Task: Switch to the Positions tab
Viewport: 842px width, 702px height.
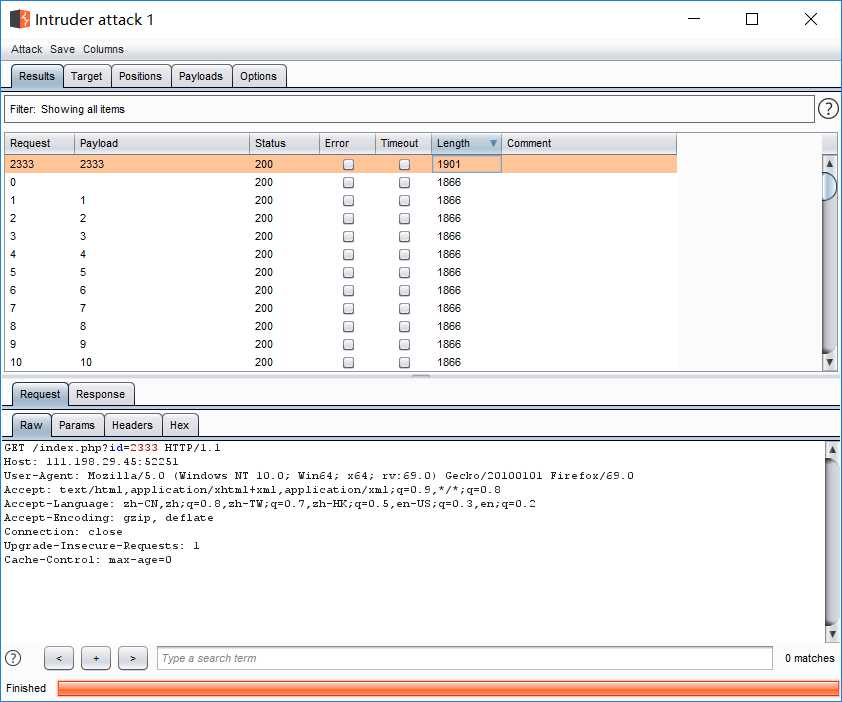Action: coord(140,76)
